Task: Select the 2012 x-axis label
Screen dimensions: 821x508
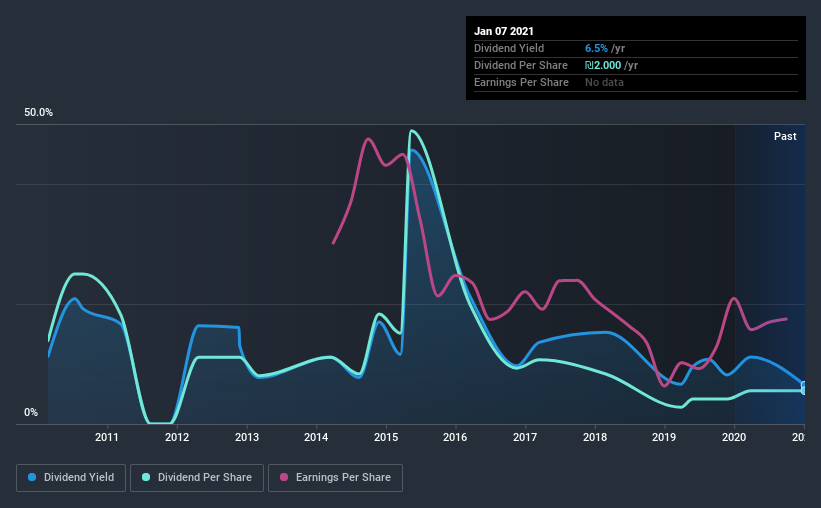Action: [177, 437]
